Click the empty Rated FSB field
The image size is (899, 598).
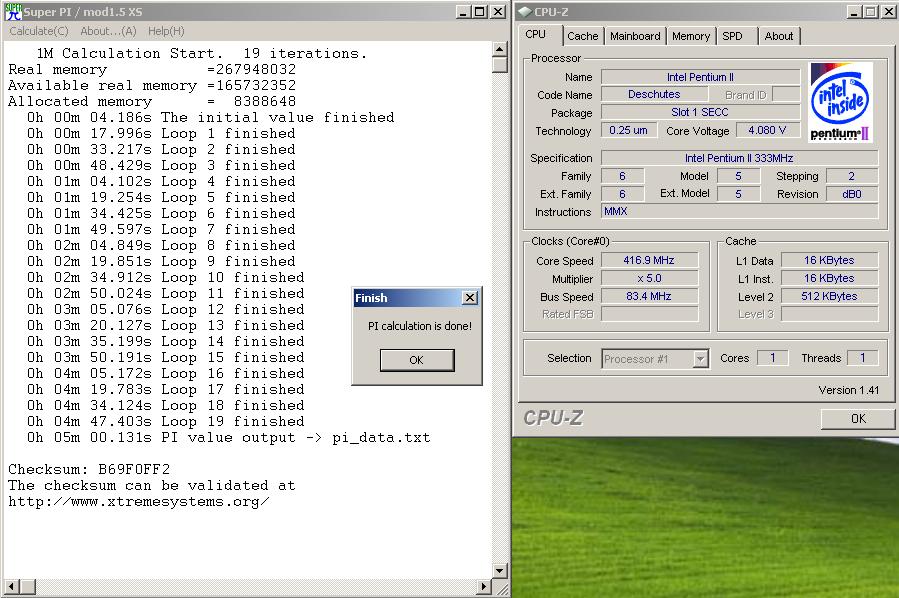click(649, 314)
